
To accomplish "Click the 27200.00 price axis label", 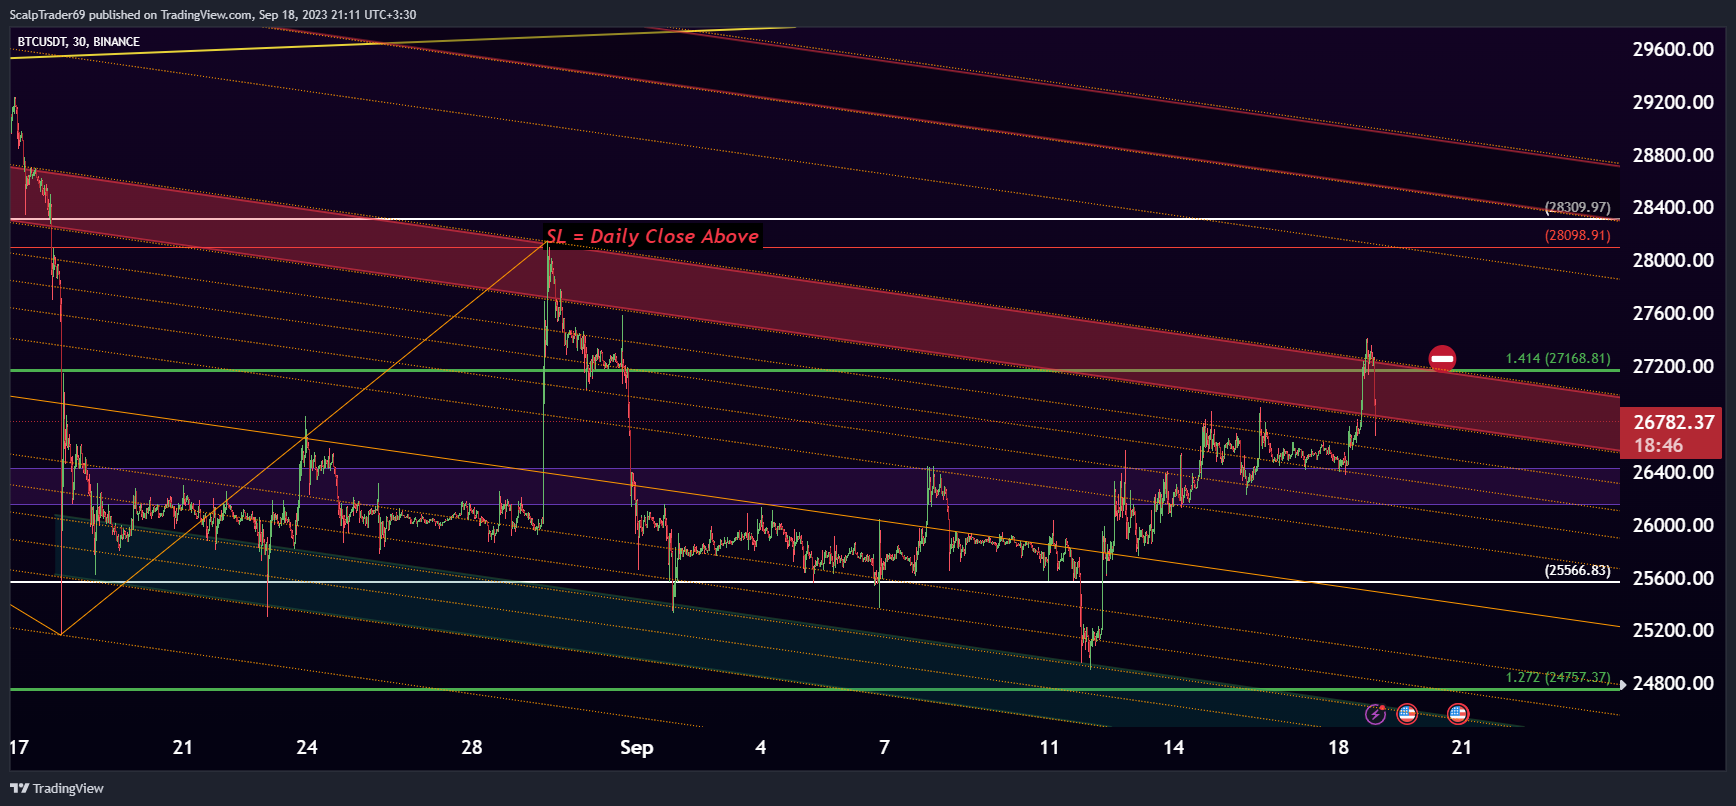I will tap(1673, 366).
